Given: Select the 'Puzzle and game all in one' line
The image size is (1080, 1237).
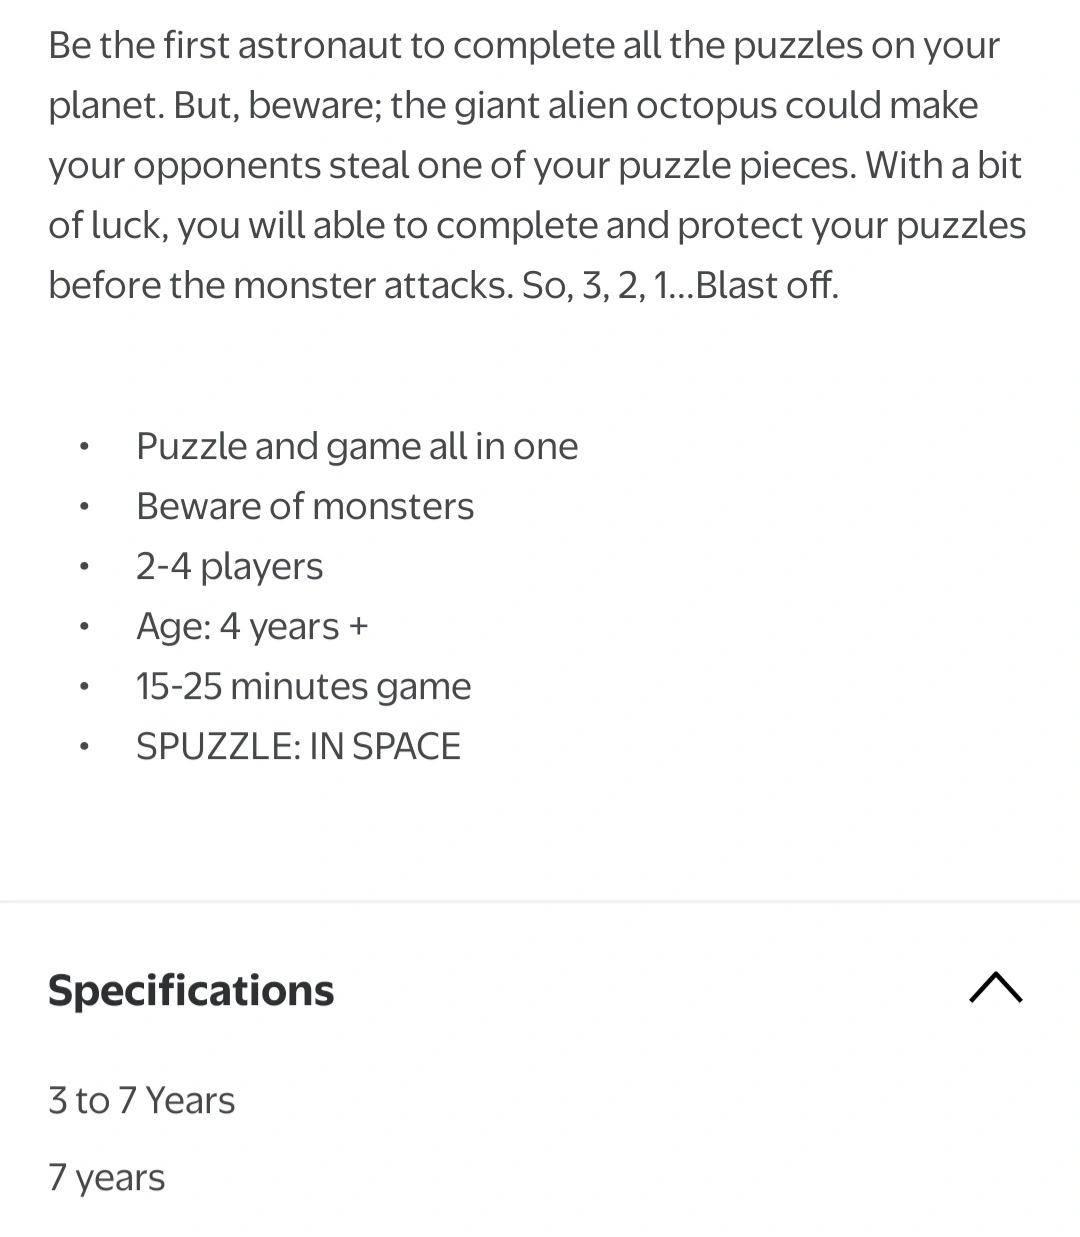Looking at the screenshot, I should [357, 446].
